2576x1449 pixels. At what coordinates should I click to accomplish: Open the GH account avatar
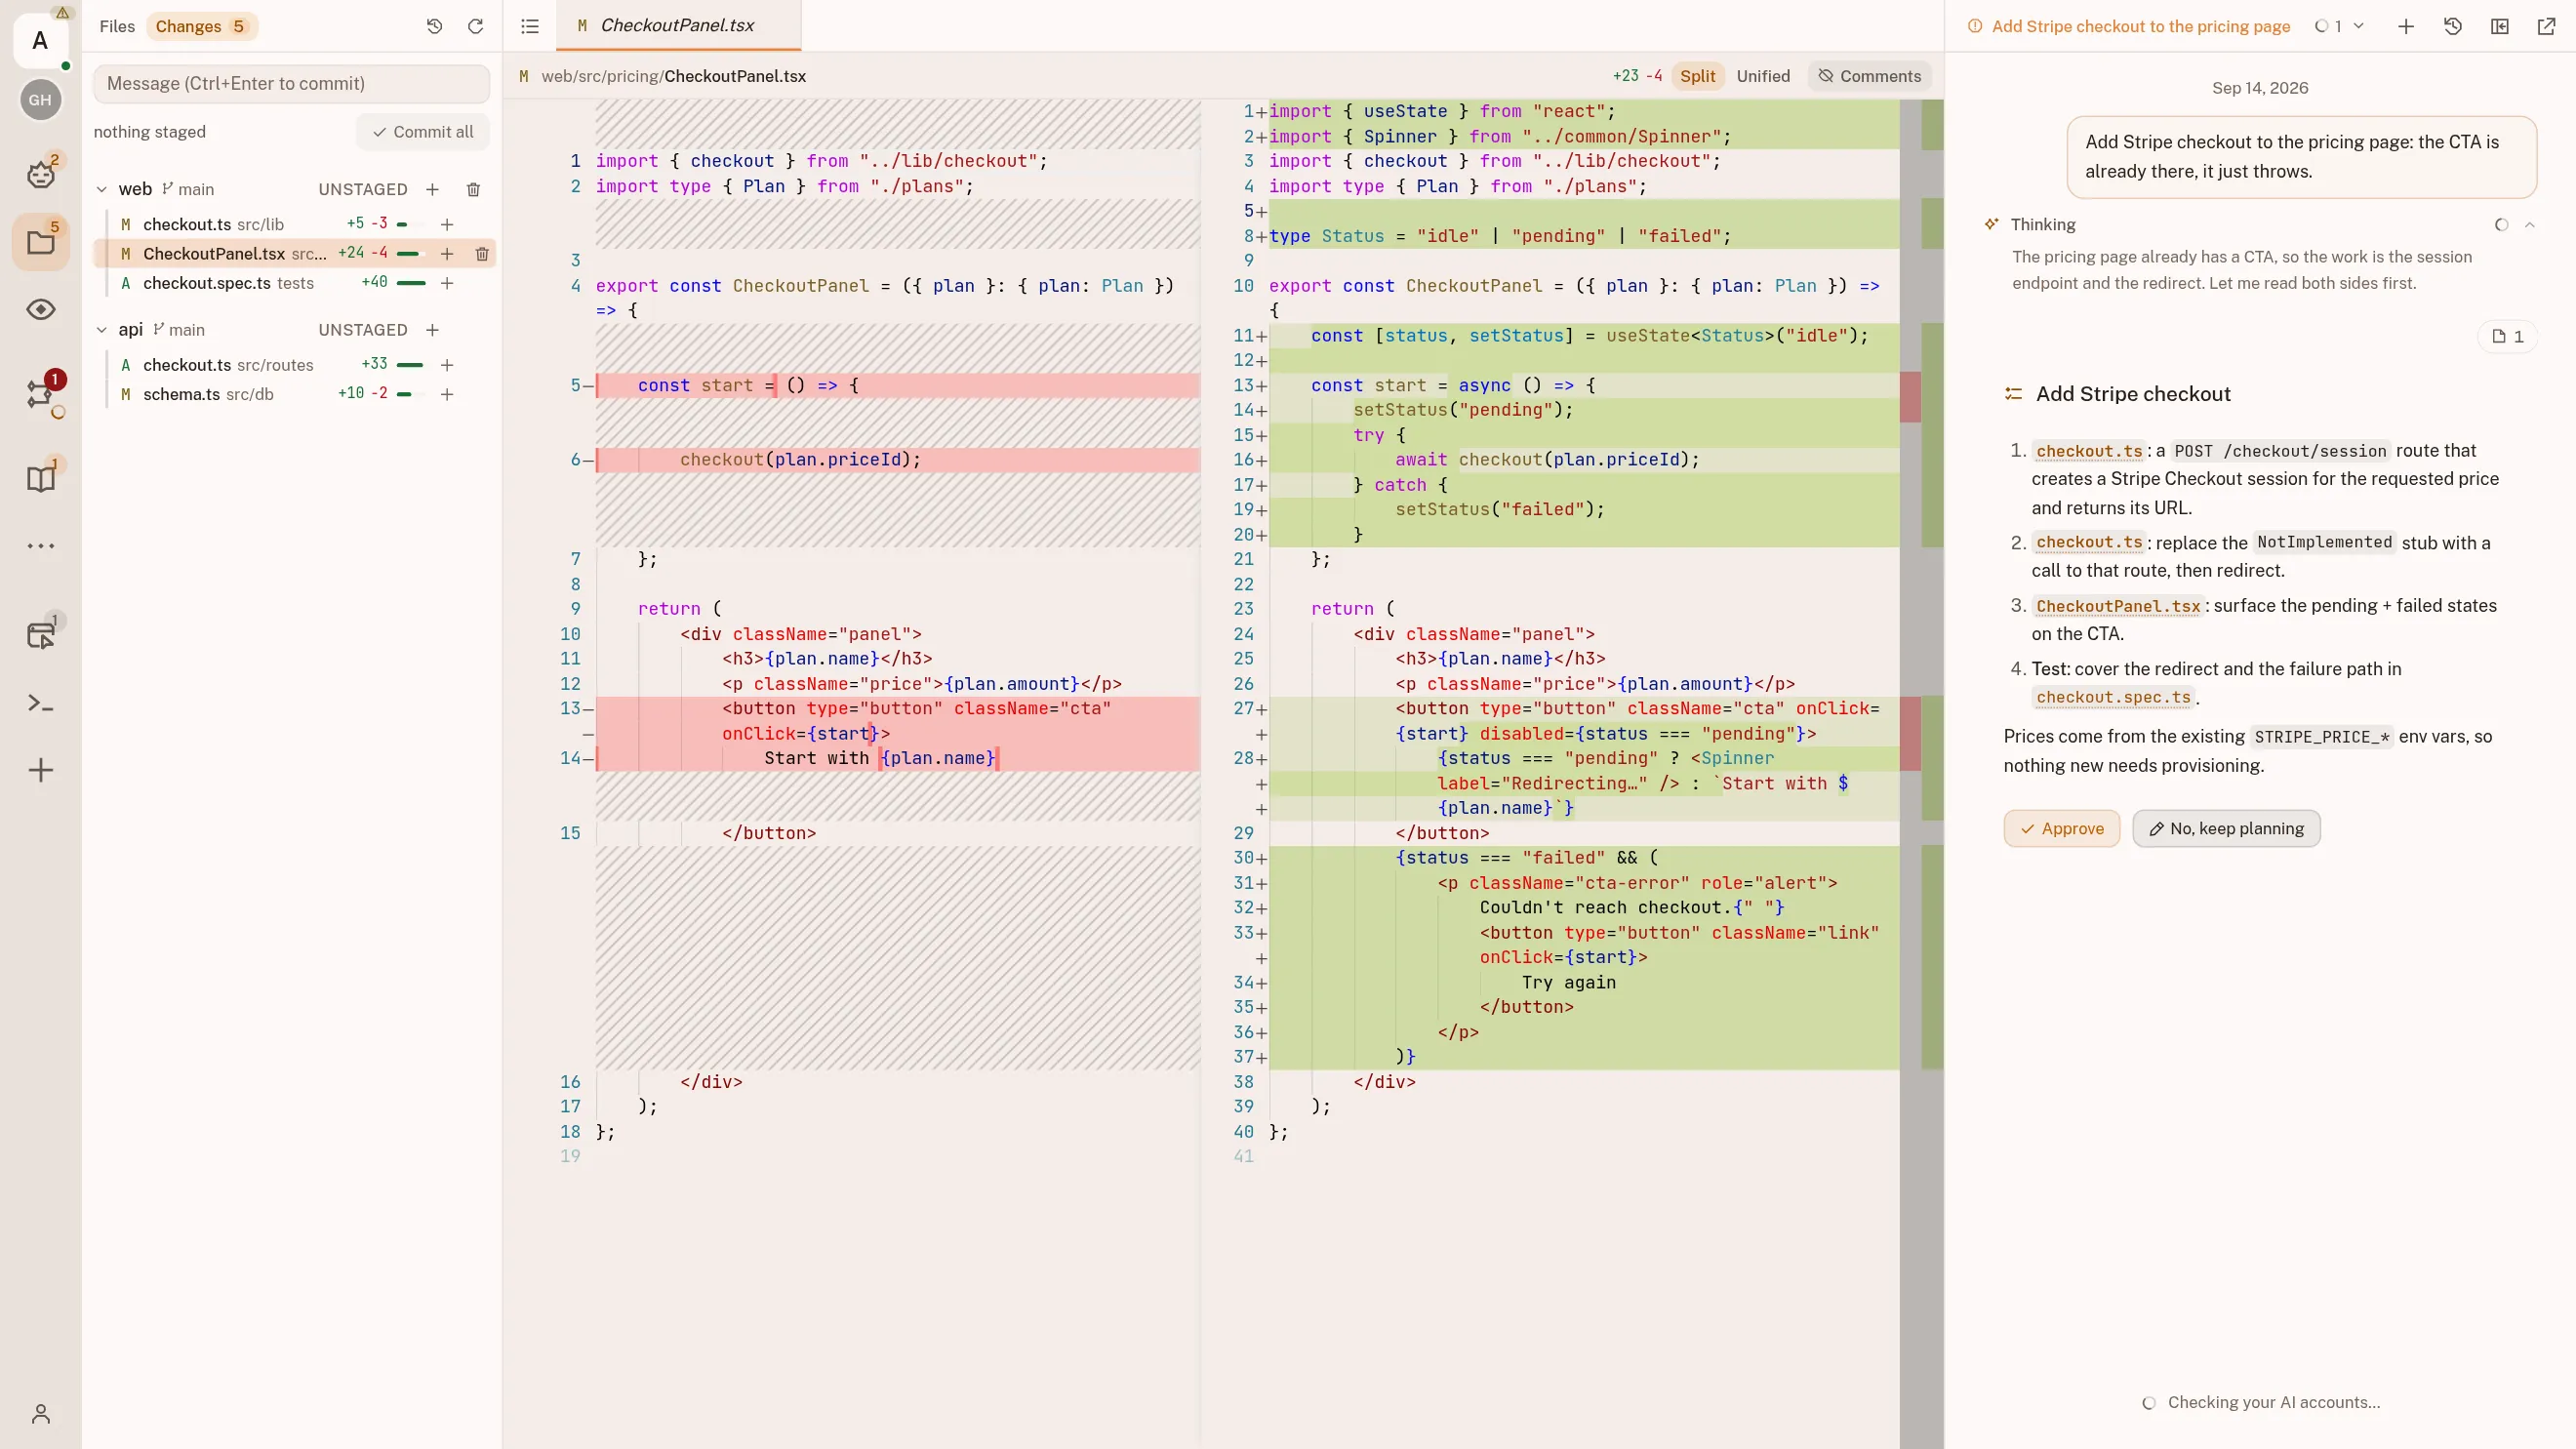coord(40,100)
